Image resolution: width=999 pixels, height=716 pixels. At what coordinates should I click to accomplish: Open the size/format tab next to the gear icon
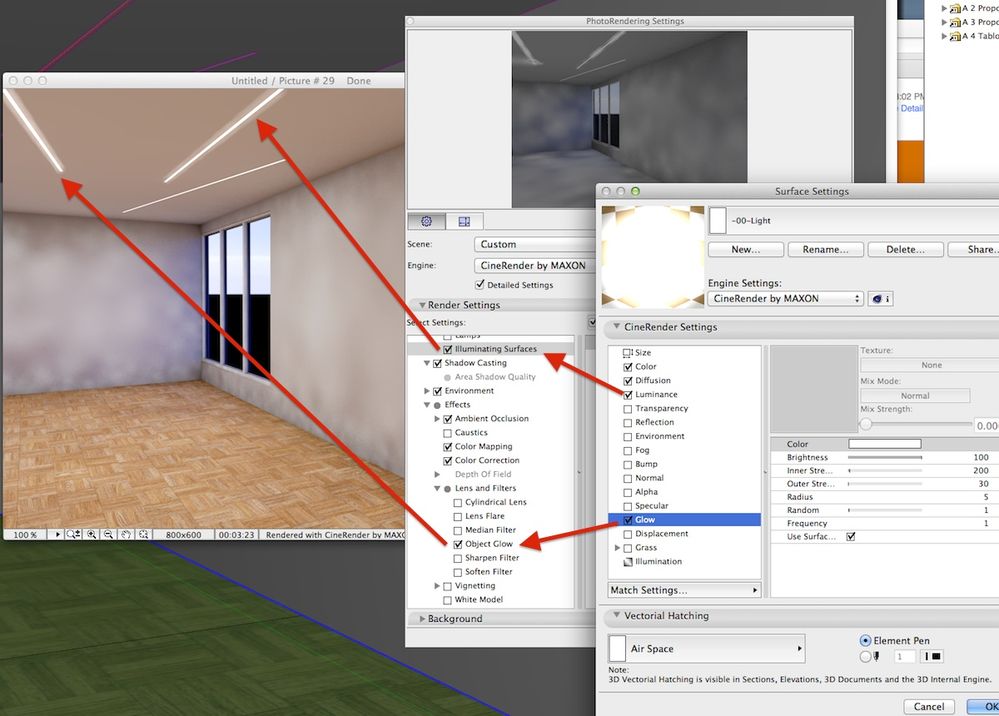point(464,221)
